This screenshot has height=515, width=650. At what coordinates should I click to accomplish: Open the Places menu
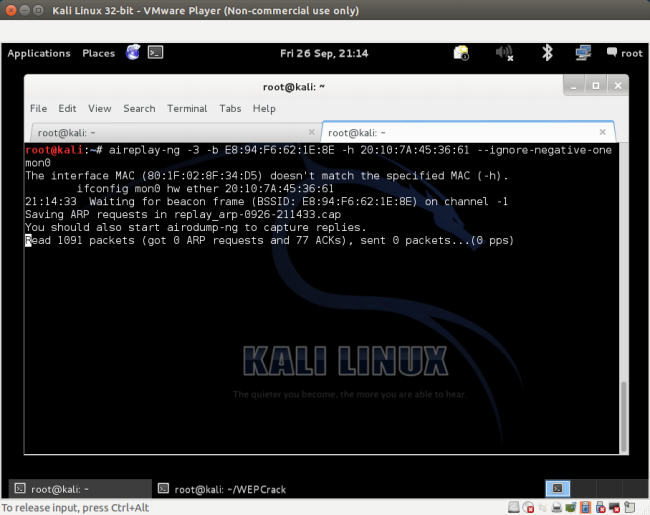click(x=98, y=54)
